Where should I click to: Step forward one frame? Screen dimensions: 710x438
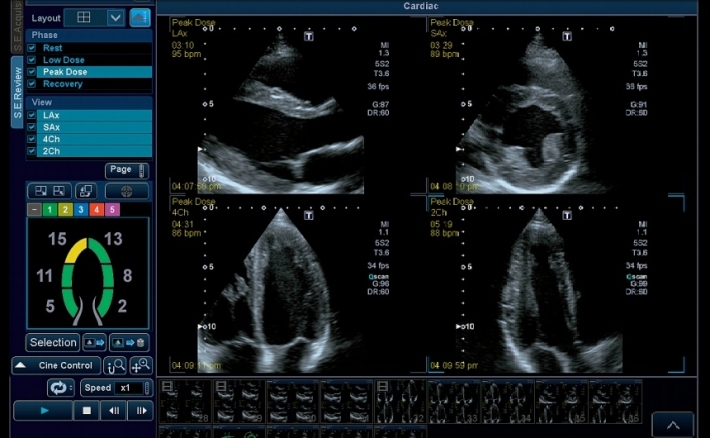coord(141,410)
